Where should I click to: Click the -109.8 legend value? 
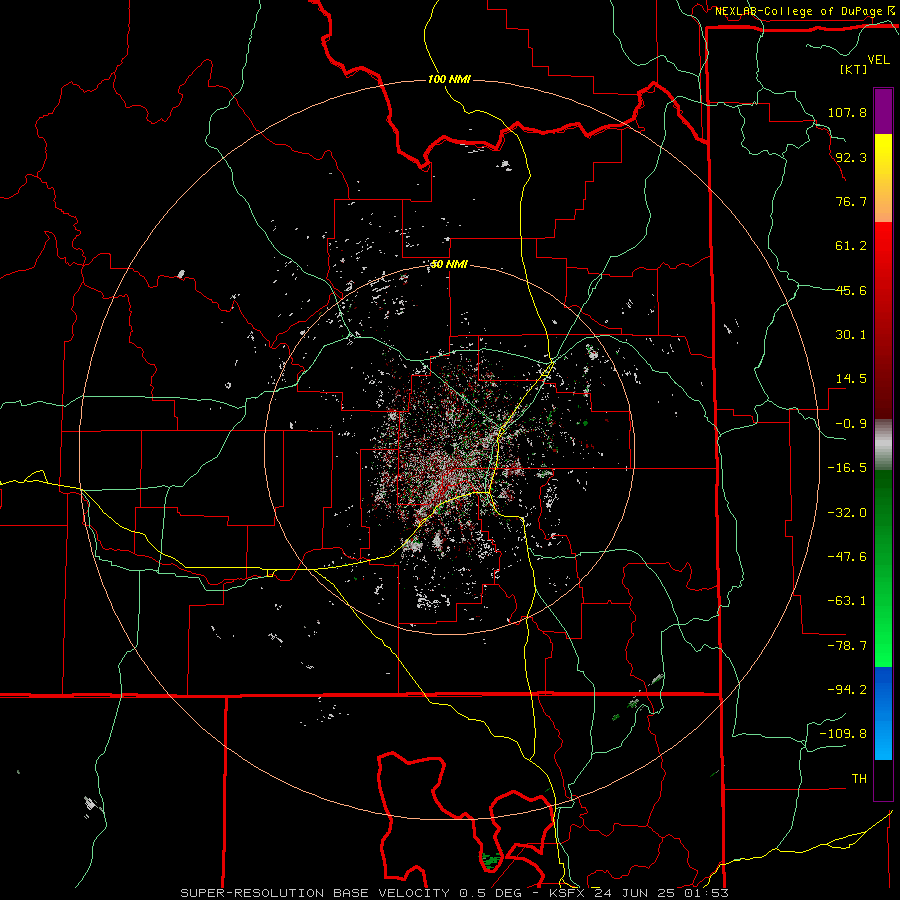click(x=843, y=734)
